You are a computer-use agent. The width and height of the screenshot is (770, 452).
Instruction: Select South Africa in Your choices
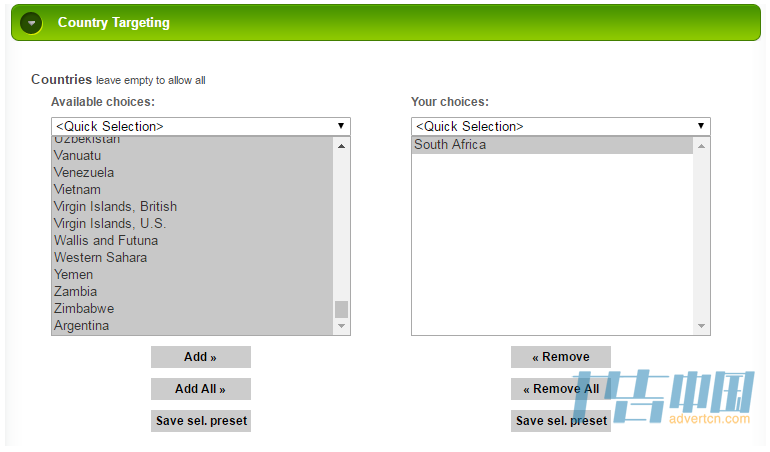[x=552, y=145]
